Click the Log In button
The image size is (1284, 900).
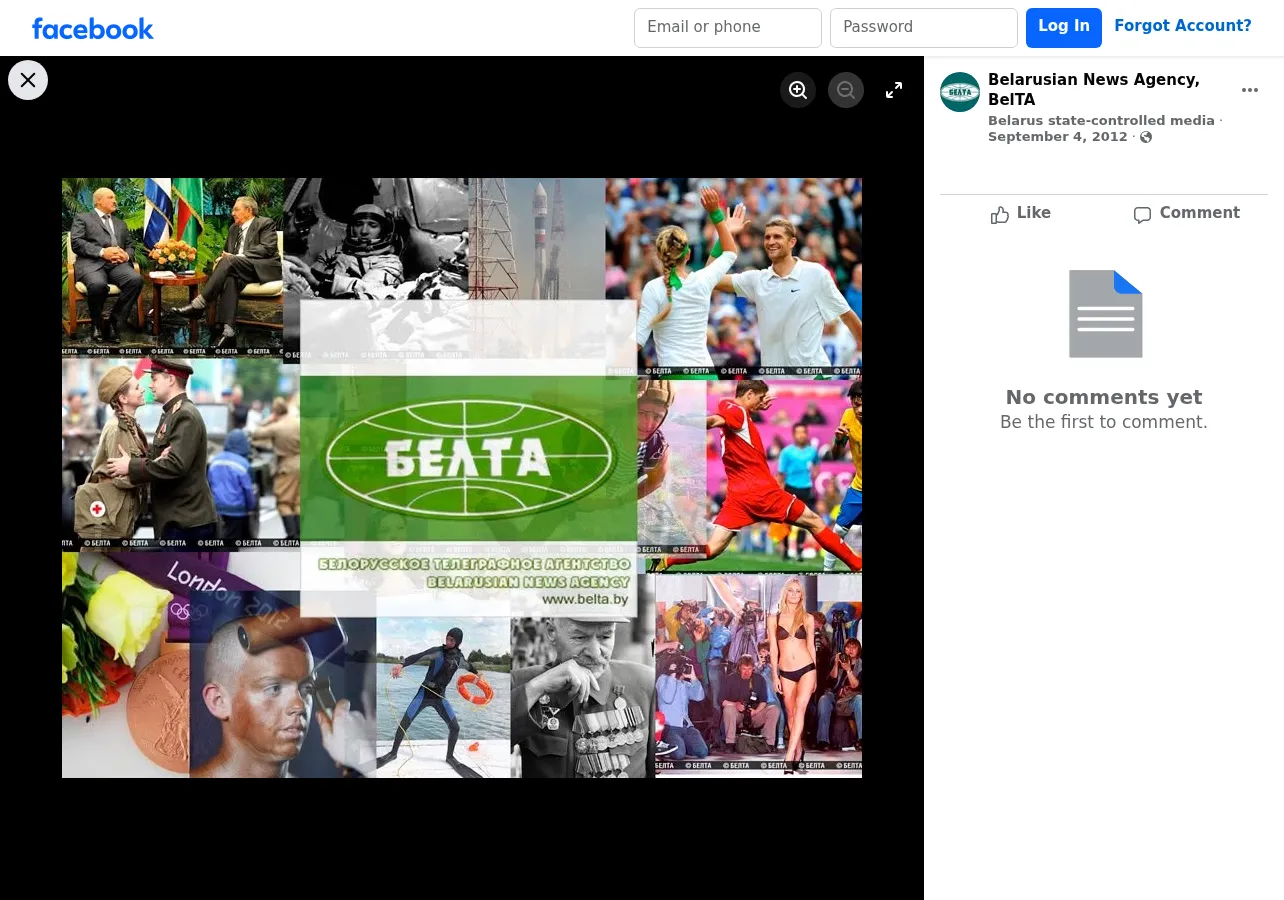pos(1064,28)
